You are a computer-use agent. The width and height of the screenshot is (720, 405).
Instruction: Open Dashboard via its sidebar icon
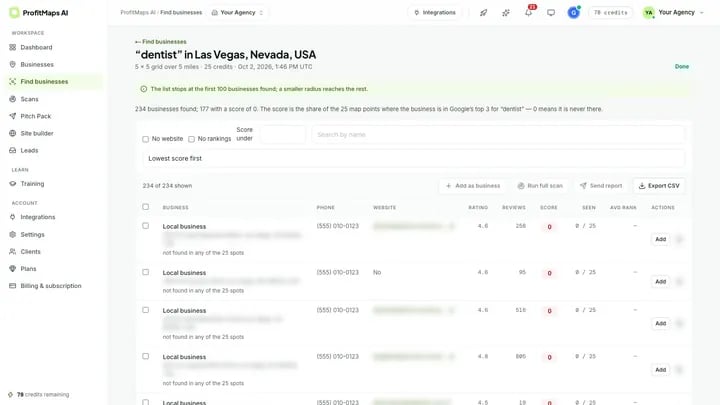(12, 47)
